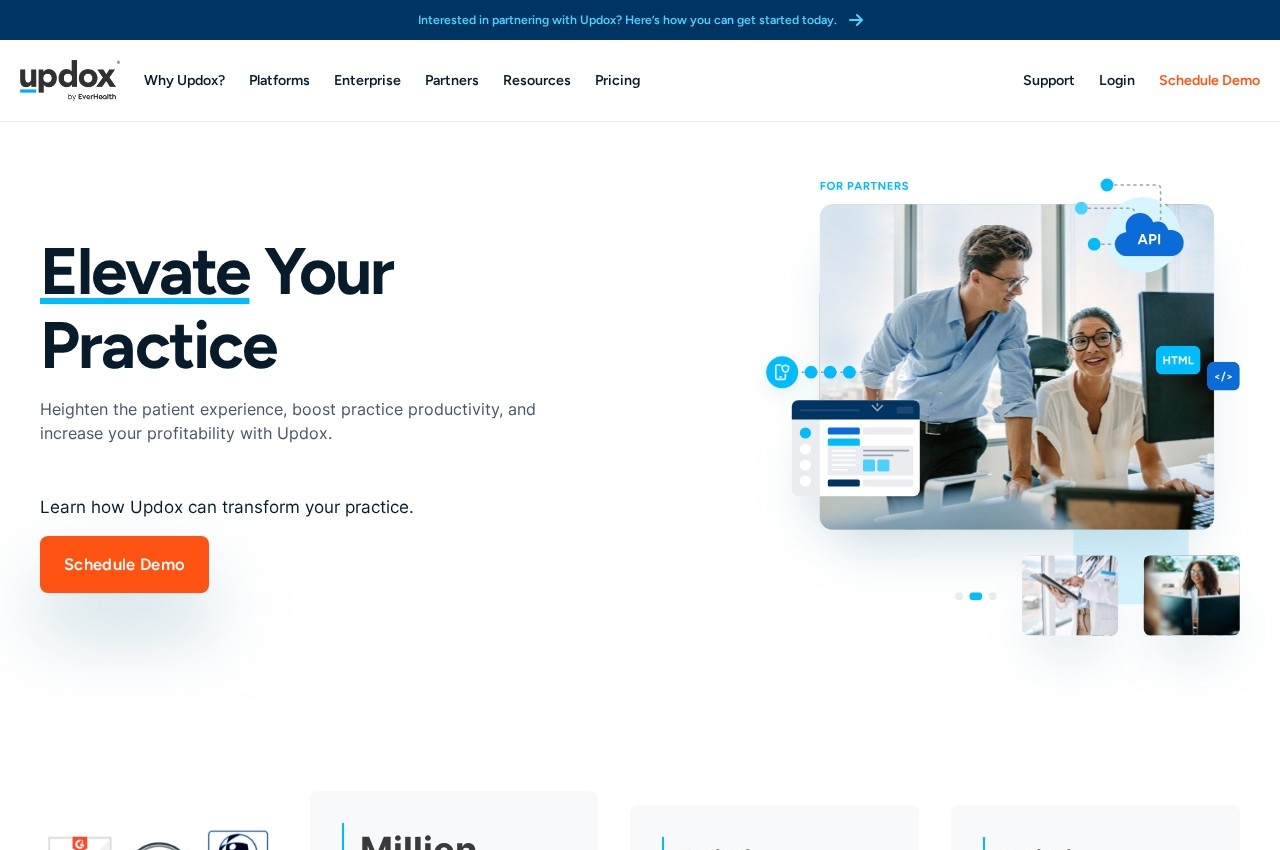The image size is (1280, 850).
Task: Click the 'Learn how Updox can transform' text
Action: coord(227,507)
